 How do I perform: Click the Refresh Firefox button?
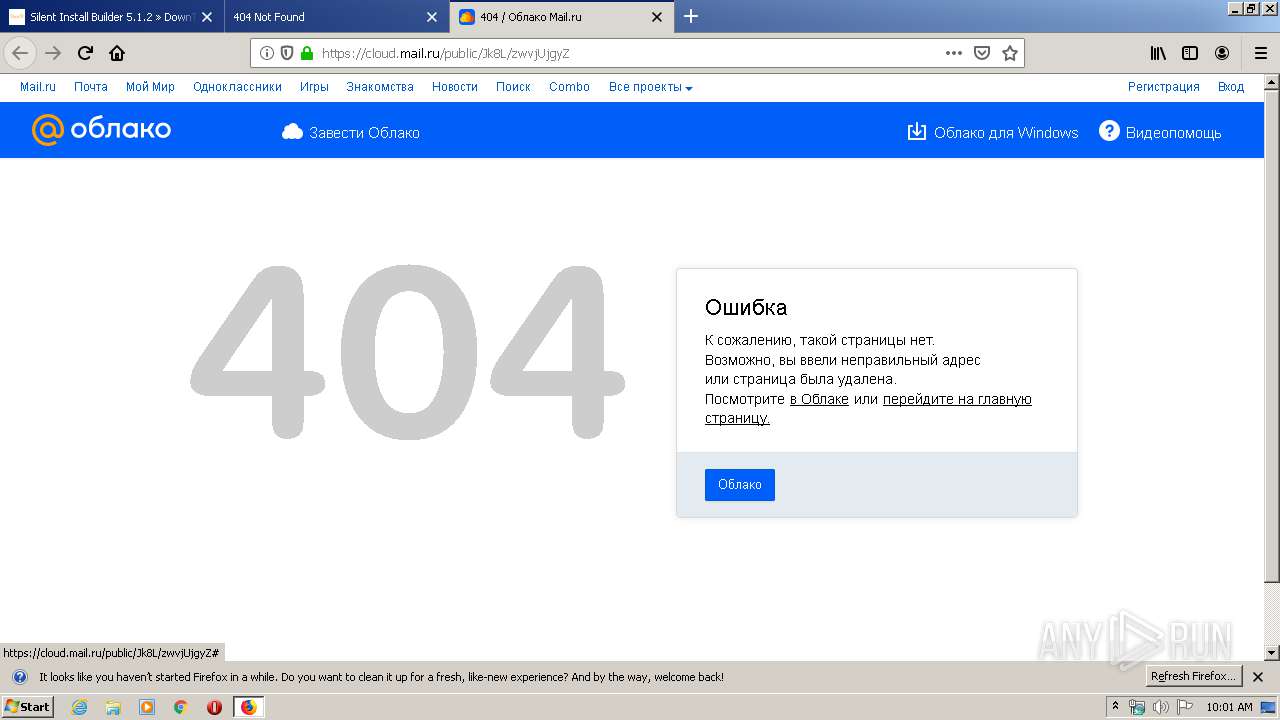(x=1193, y=677)
